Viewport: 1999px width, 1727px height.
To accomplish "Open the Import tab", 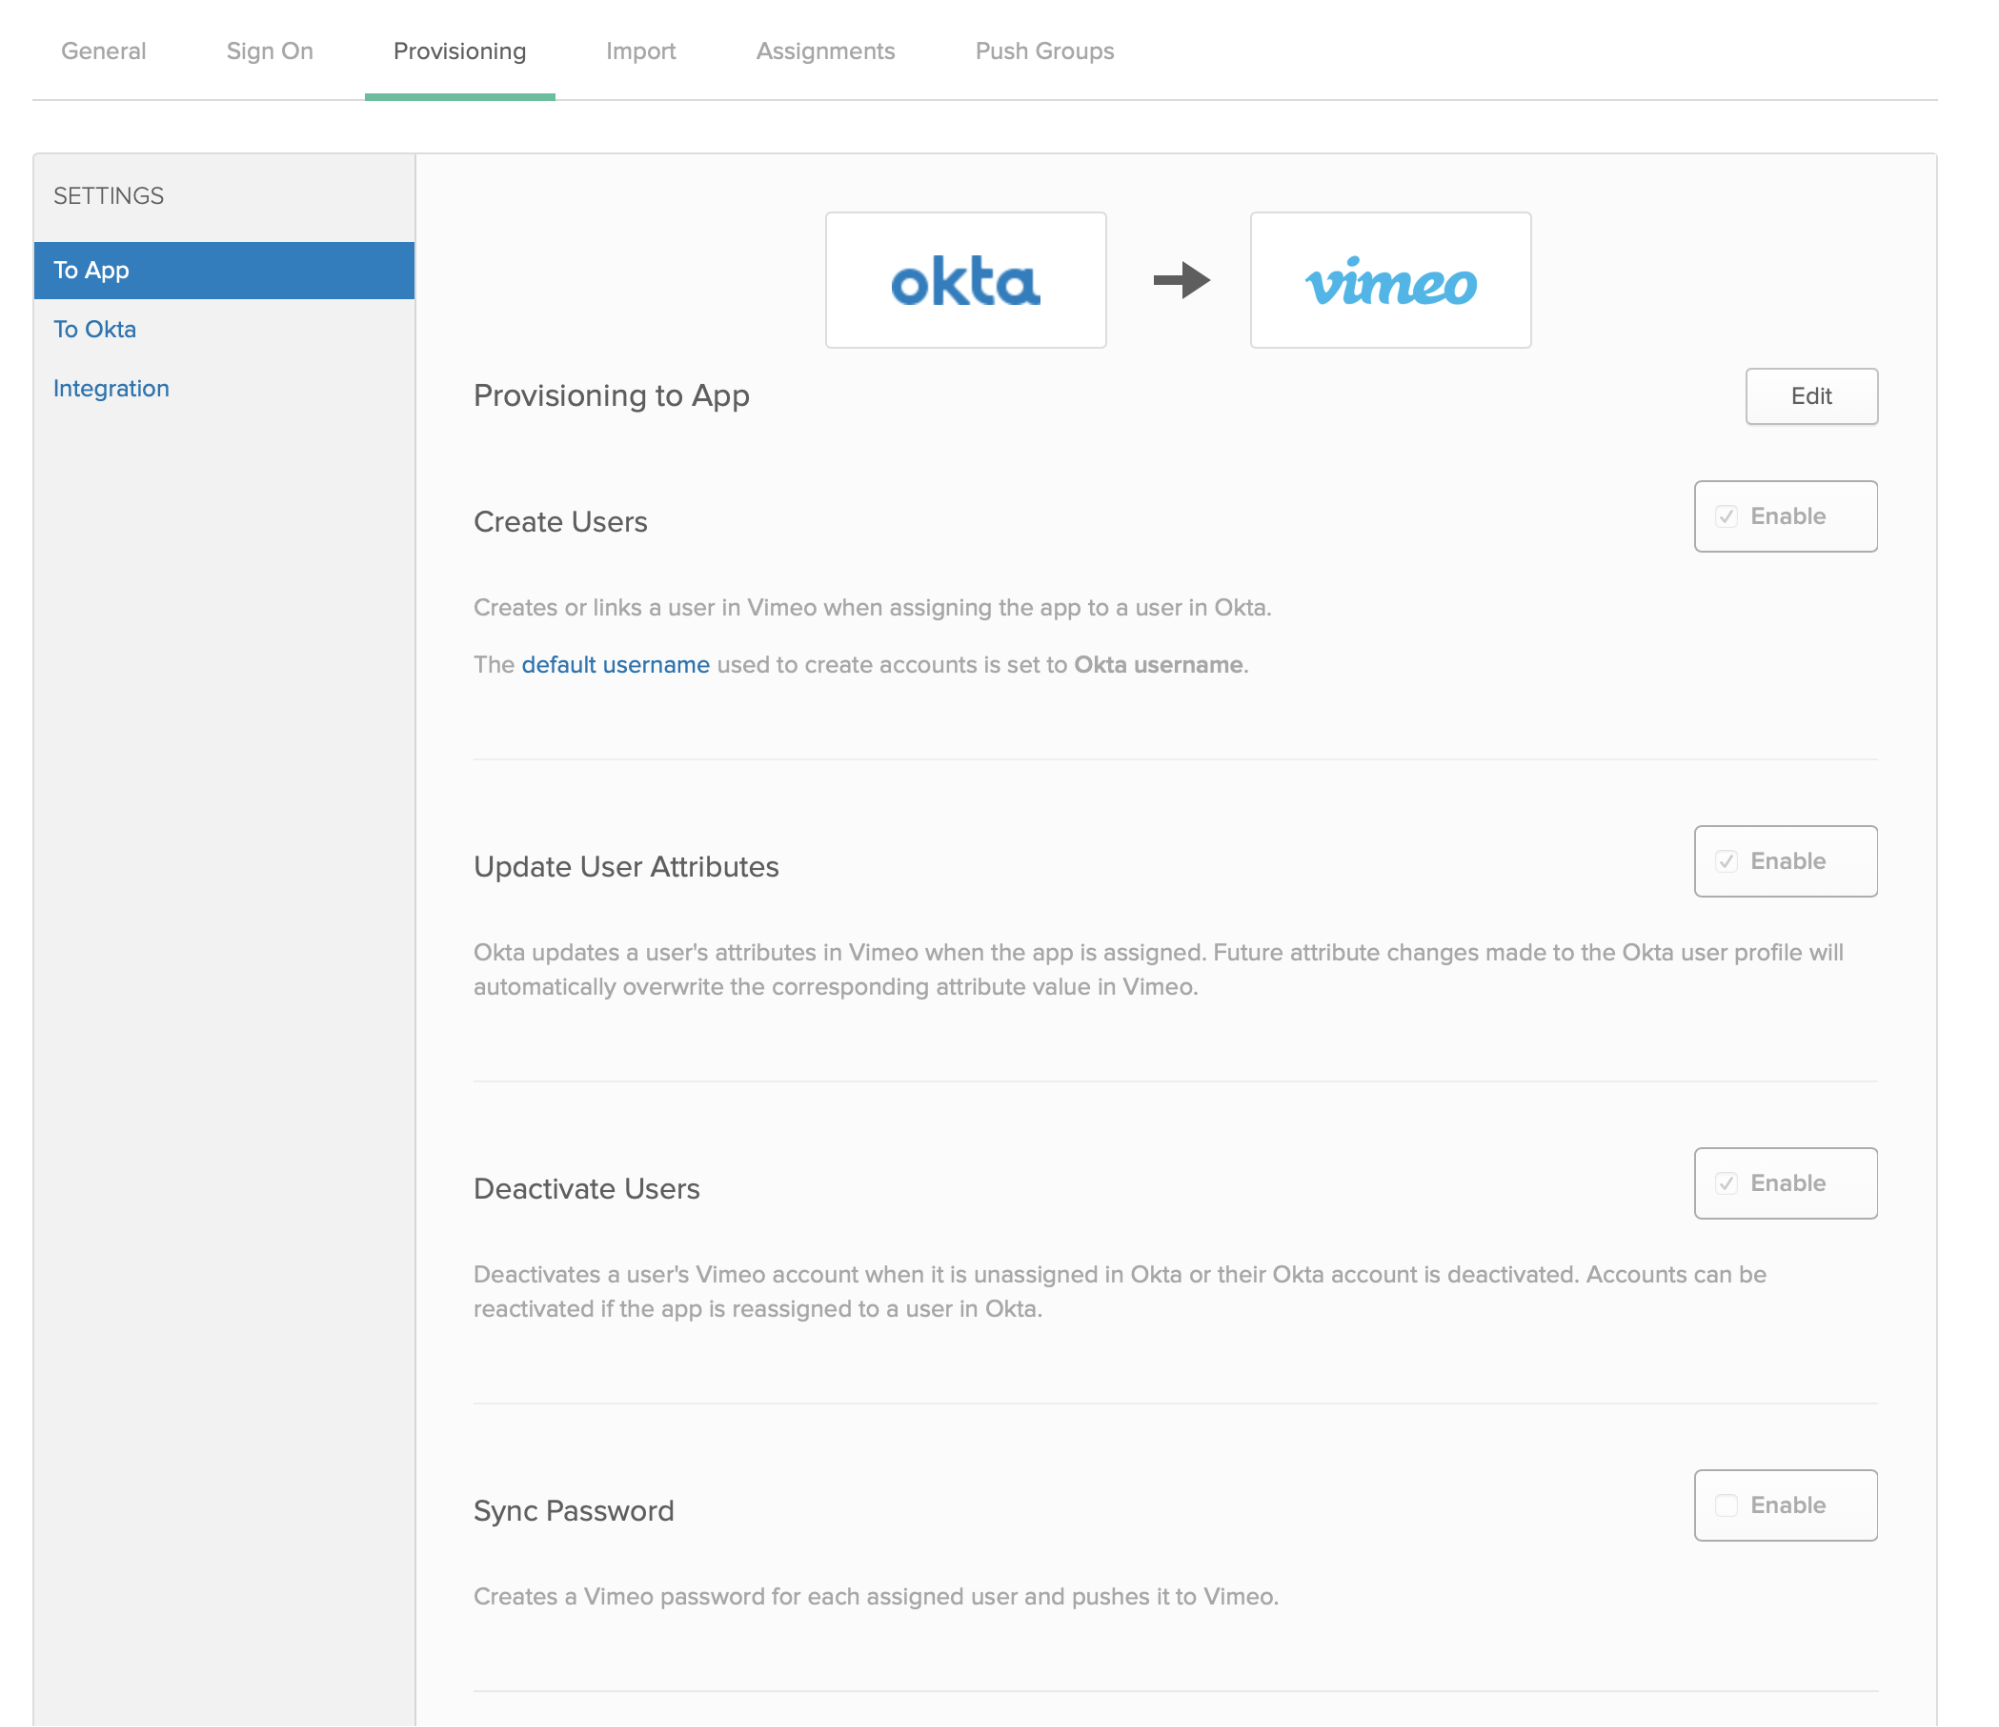I will 643,51.
